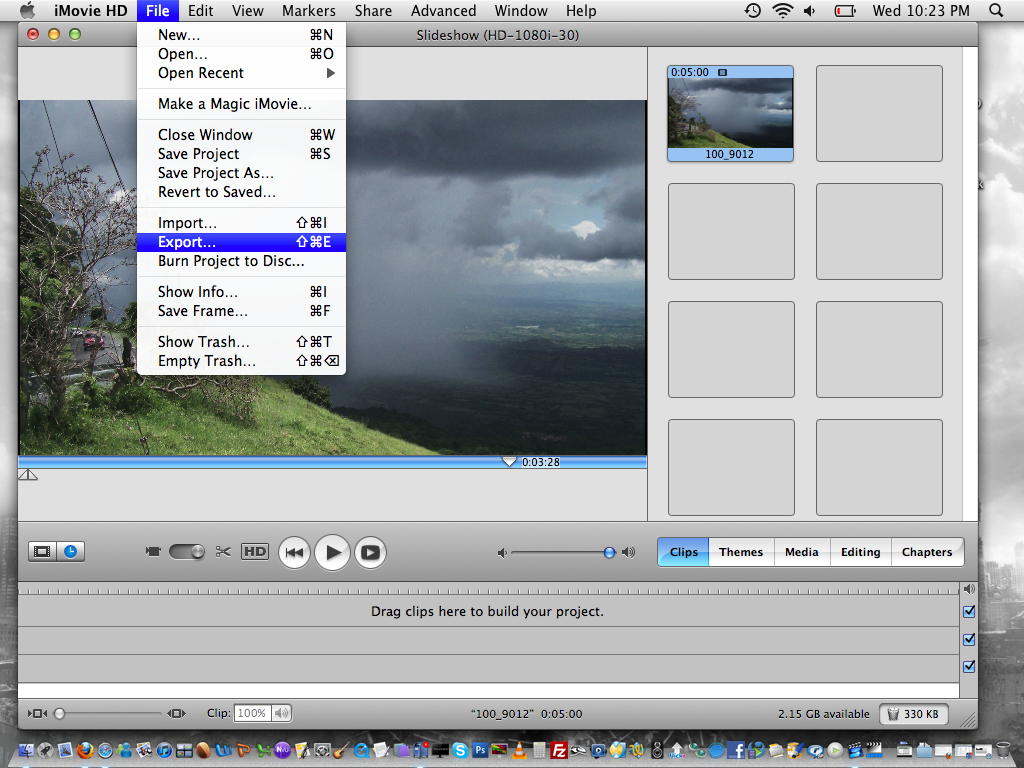Screen dimensions: 1024x768
Task: Switch to the clip viewer icon
Action: [x=42, y=552]
